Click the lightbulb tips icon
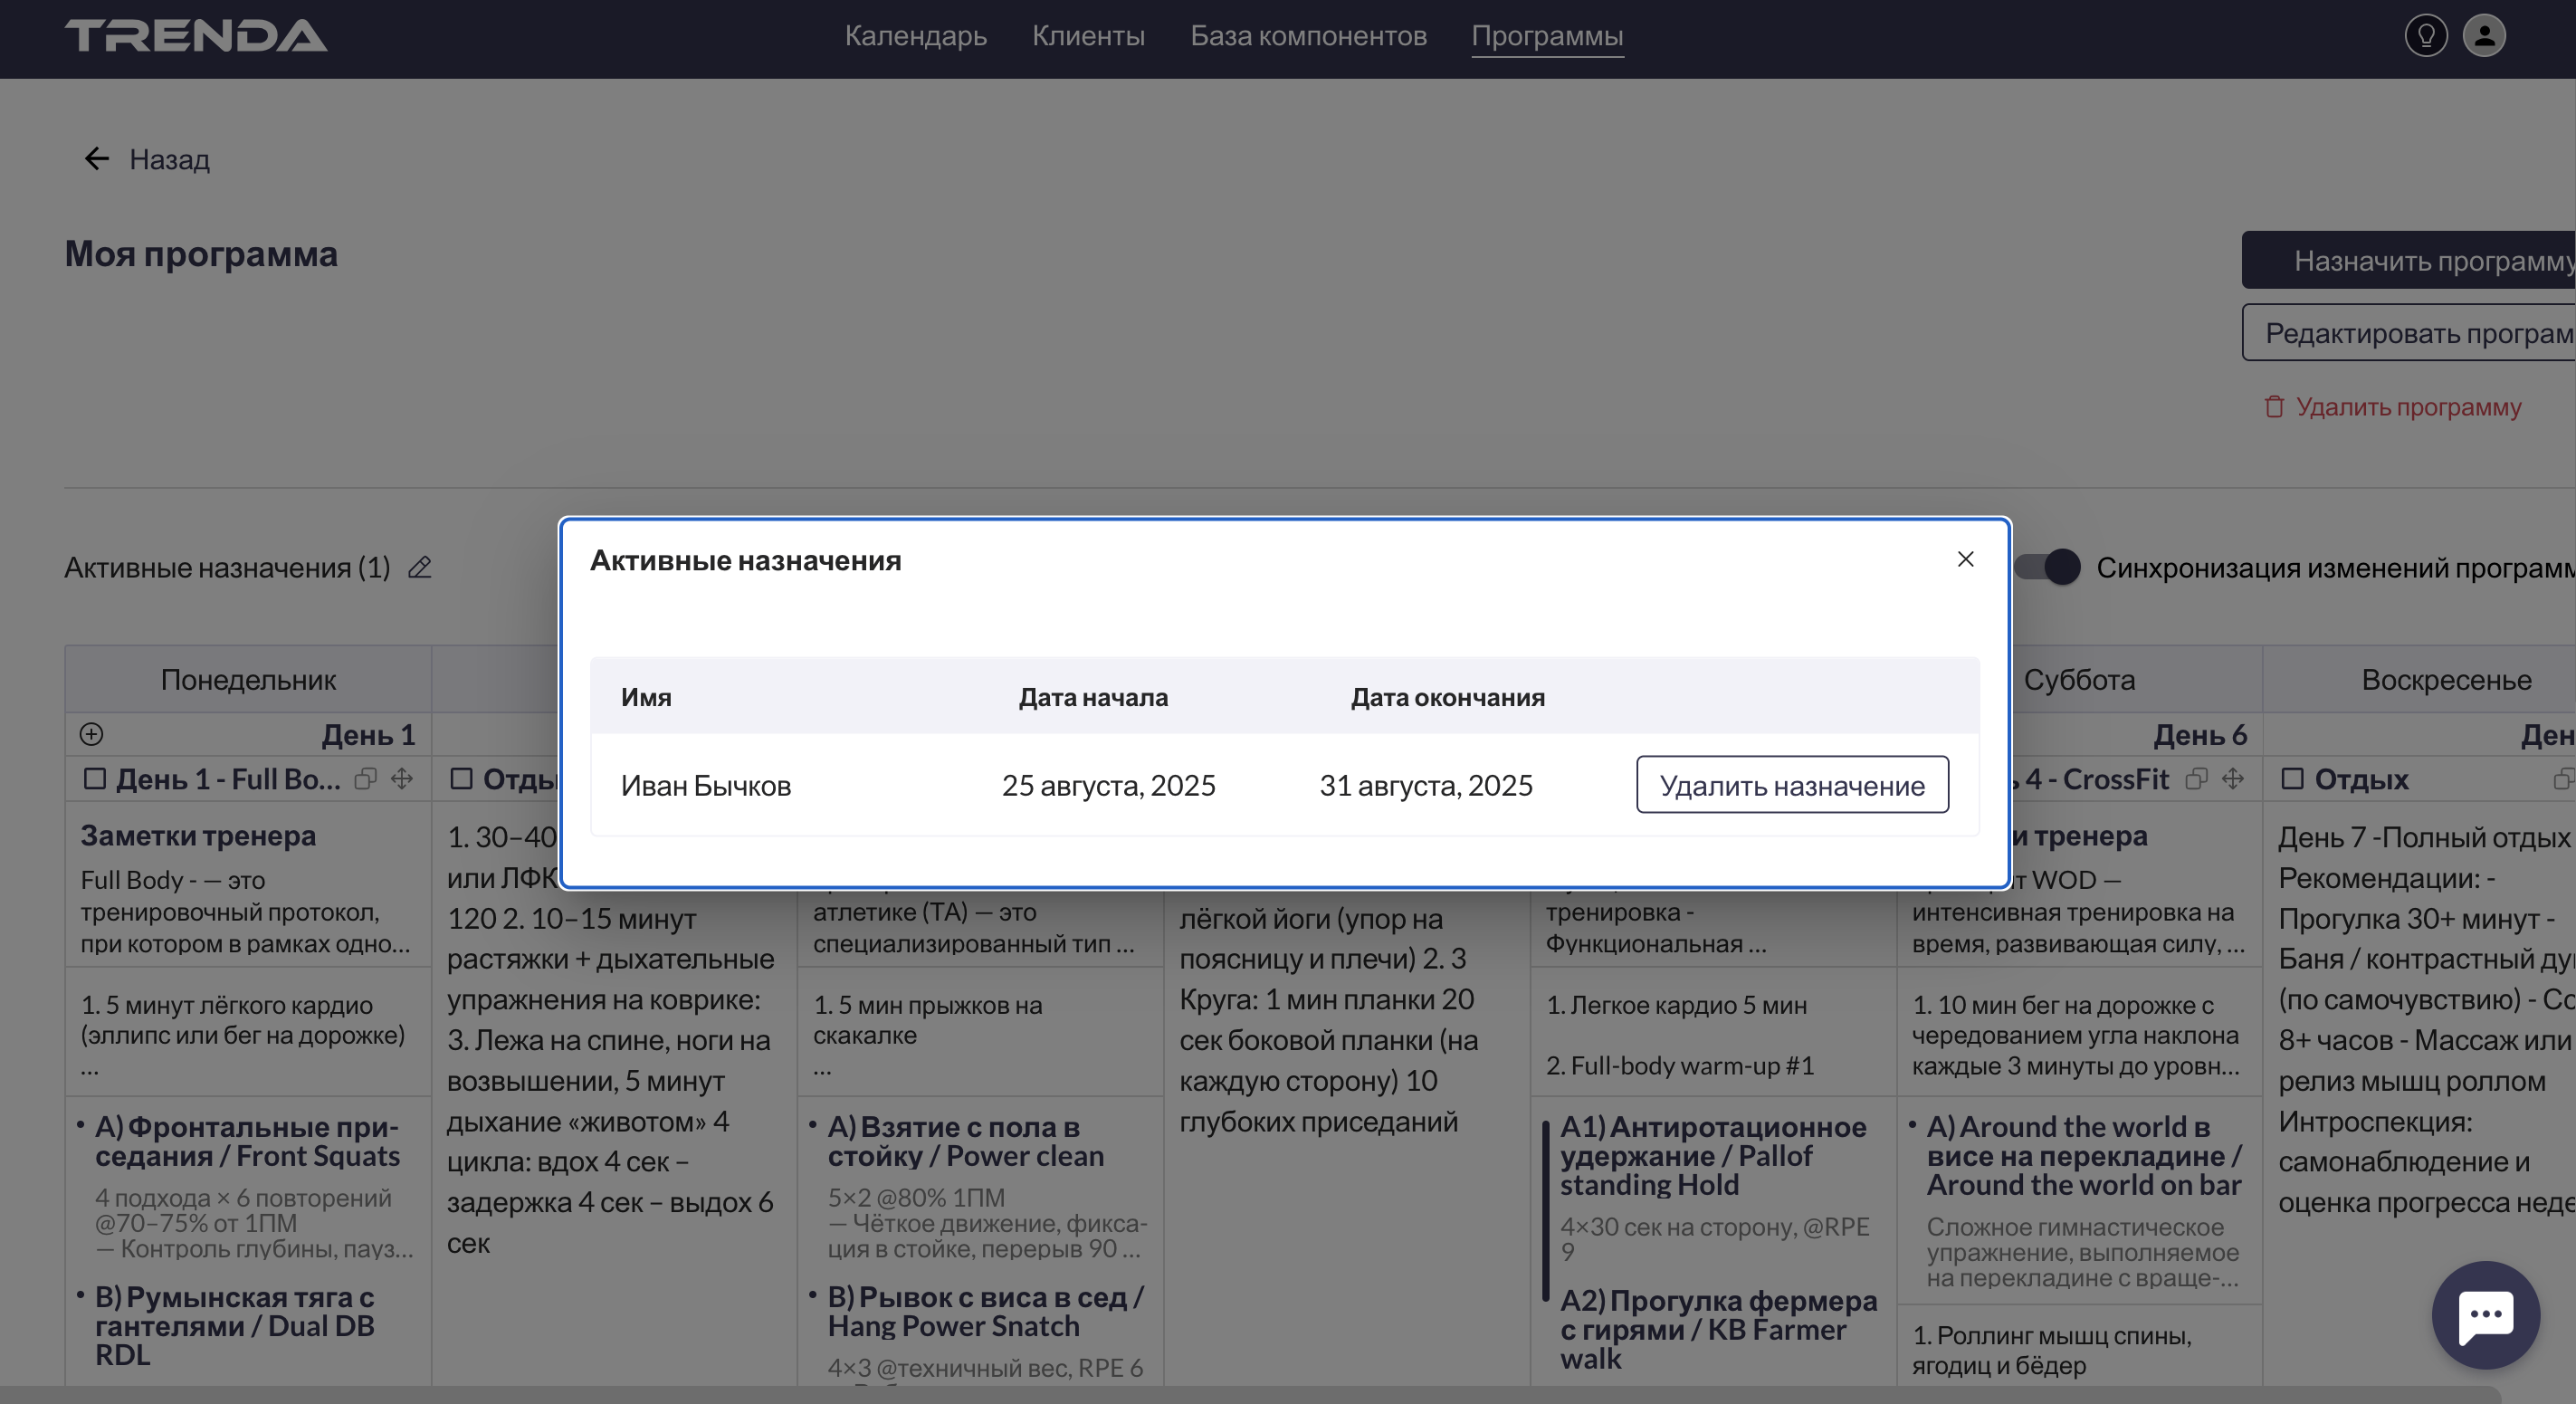The height and width of the screenshot is (1404, 2576). pyautogui.click(x=2425, y=36)
